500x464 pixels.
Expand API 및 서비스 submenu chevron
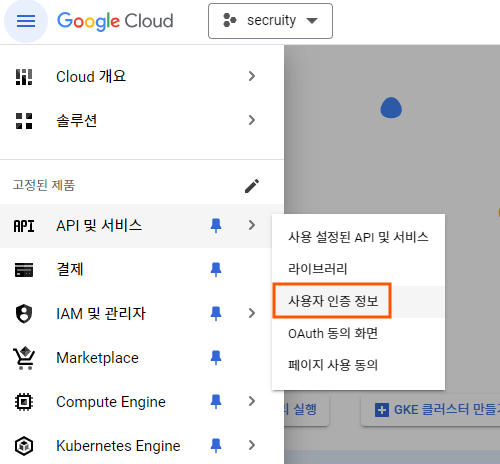point(252,225)
